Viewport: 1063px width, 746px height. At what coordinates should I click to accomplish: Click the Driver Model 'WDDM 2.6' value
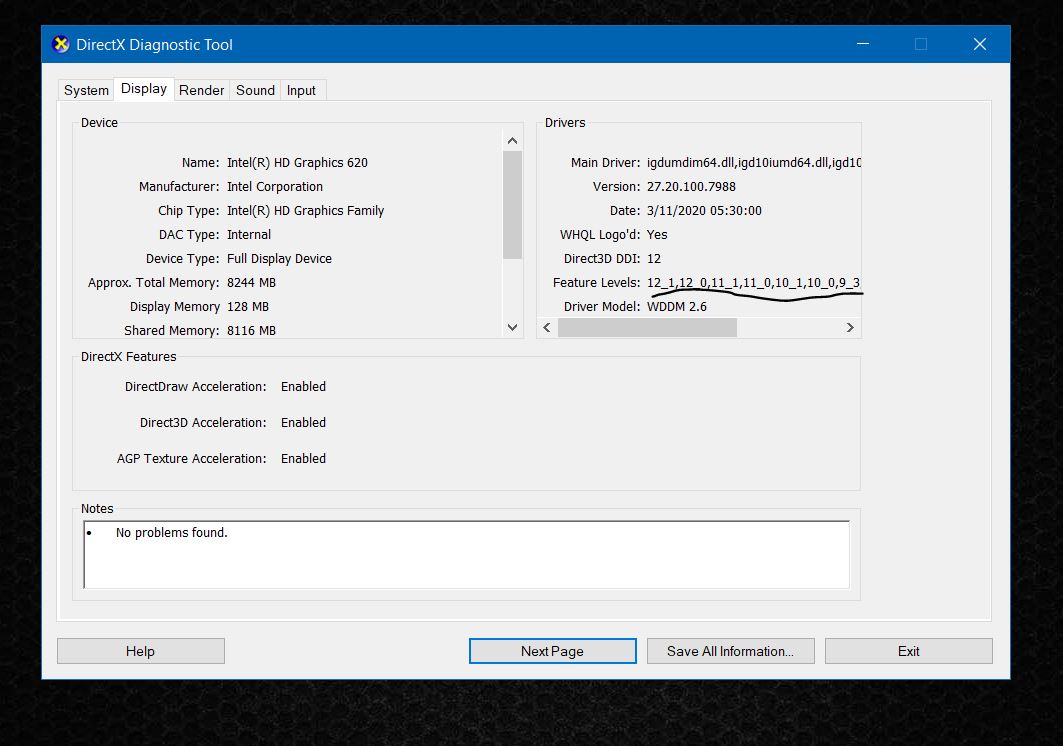[677, 307]
